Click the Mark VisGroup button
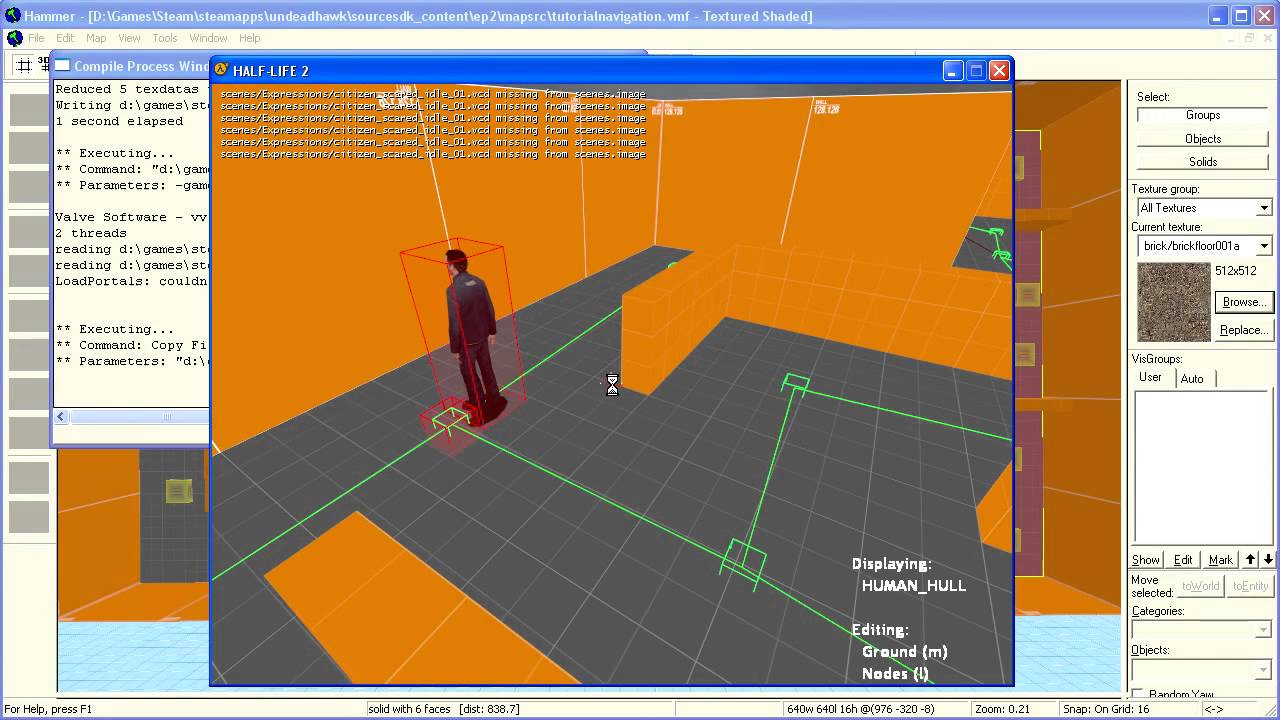The height and width of the screenshot is (720, 1280). point(1221,560)
